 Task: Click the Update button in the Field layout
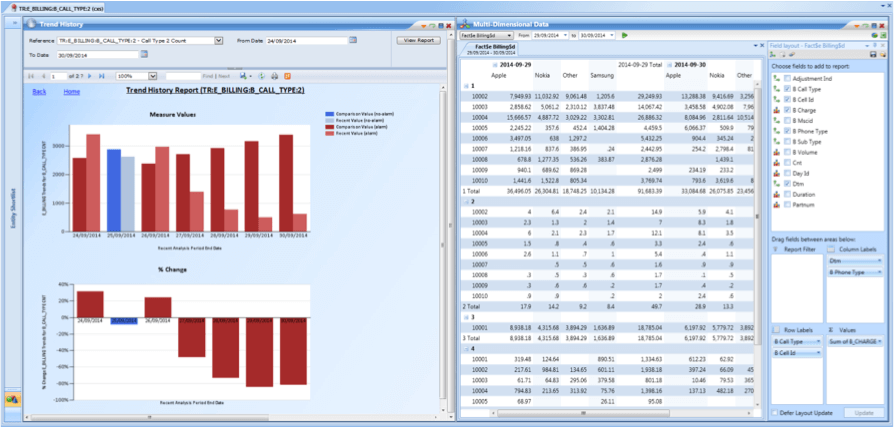pos(864,413)
